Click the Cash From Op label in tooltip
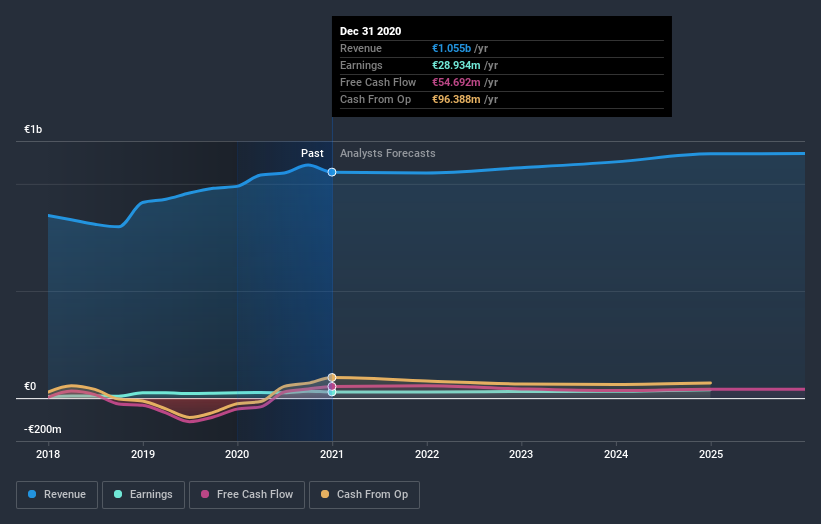Viewport: 821px width, 524px height. [375, 99]
